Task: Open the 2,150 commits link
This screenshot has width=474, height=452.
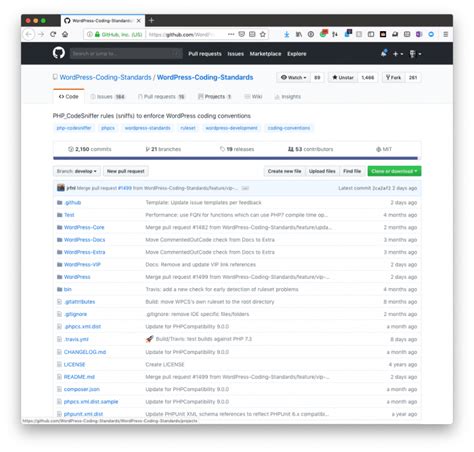Action: coord(90,149)
